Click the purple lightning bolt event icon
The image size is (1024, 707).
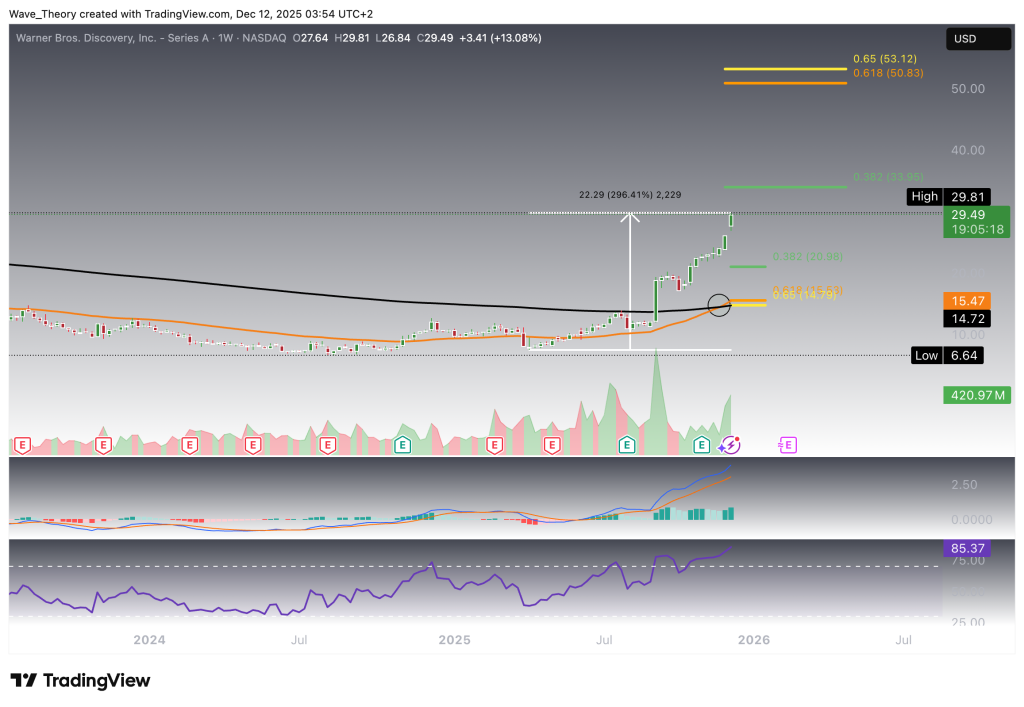click(731, 443)
